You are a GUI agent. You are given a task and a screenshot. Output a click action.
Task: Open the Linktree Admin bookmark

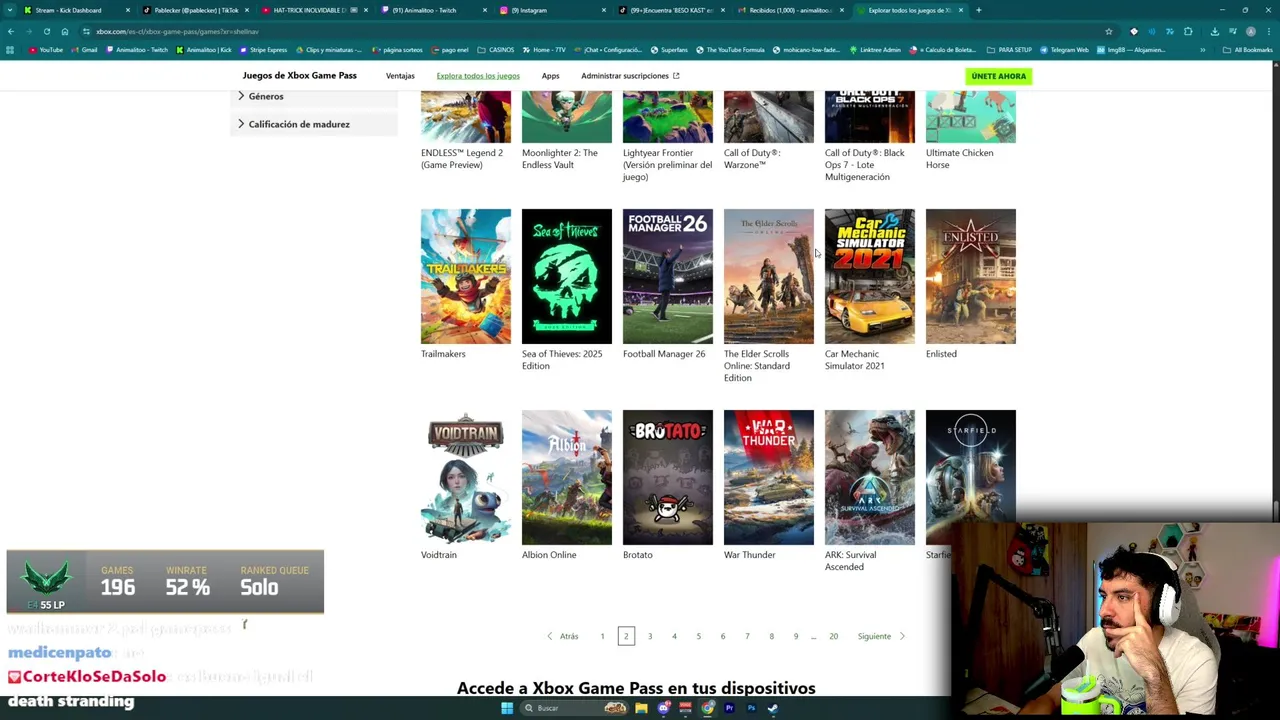[x=876, y=49]
